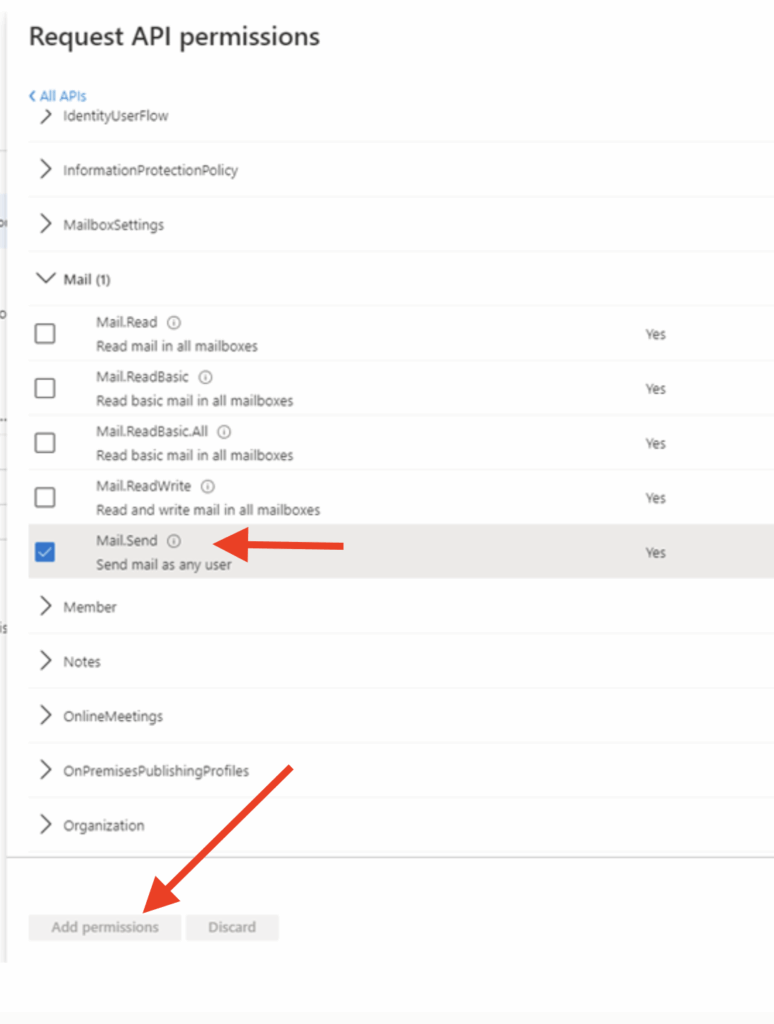Open the info tooltip for Mail.Send
The width and height of the screenshot is (774, 1024).
177,540
